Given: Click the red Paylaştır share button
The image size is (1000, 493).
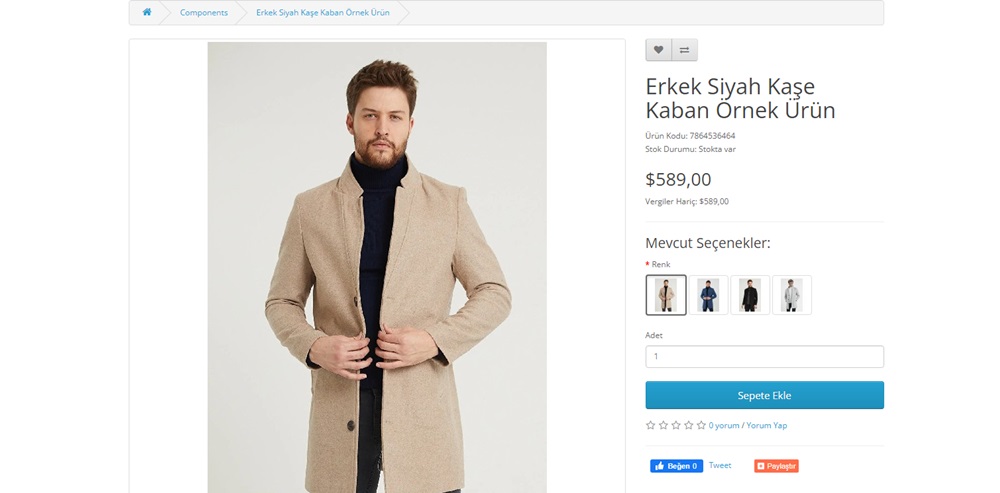Looking at the screenshot, I should pyautogui.click(x=776, y=466).
